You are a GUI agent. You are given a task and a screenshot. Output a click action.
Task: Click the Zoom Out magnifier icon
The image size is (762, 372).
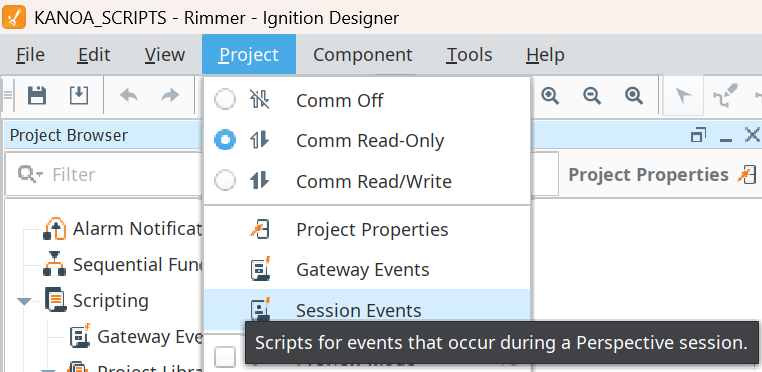coord(592,96)
